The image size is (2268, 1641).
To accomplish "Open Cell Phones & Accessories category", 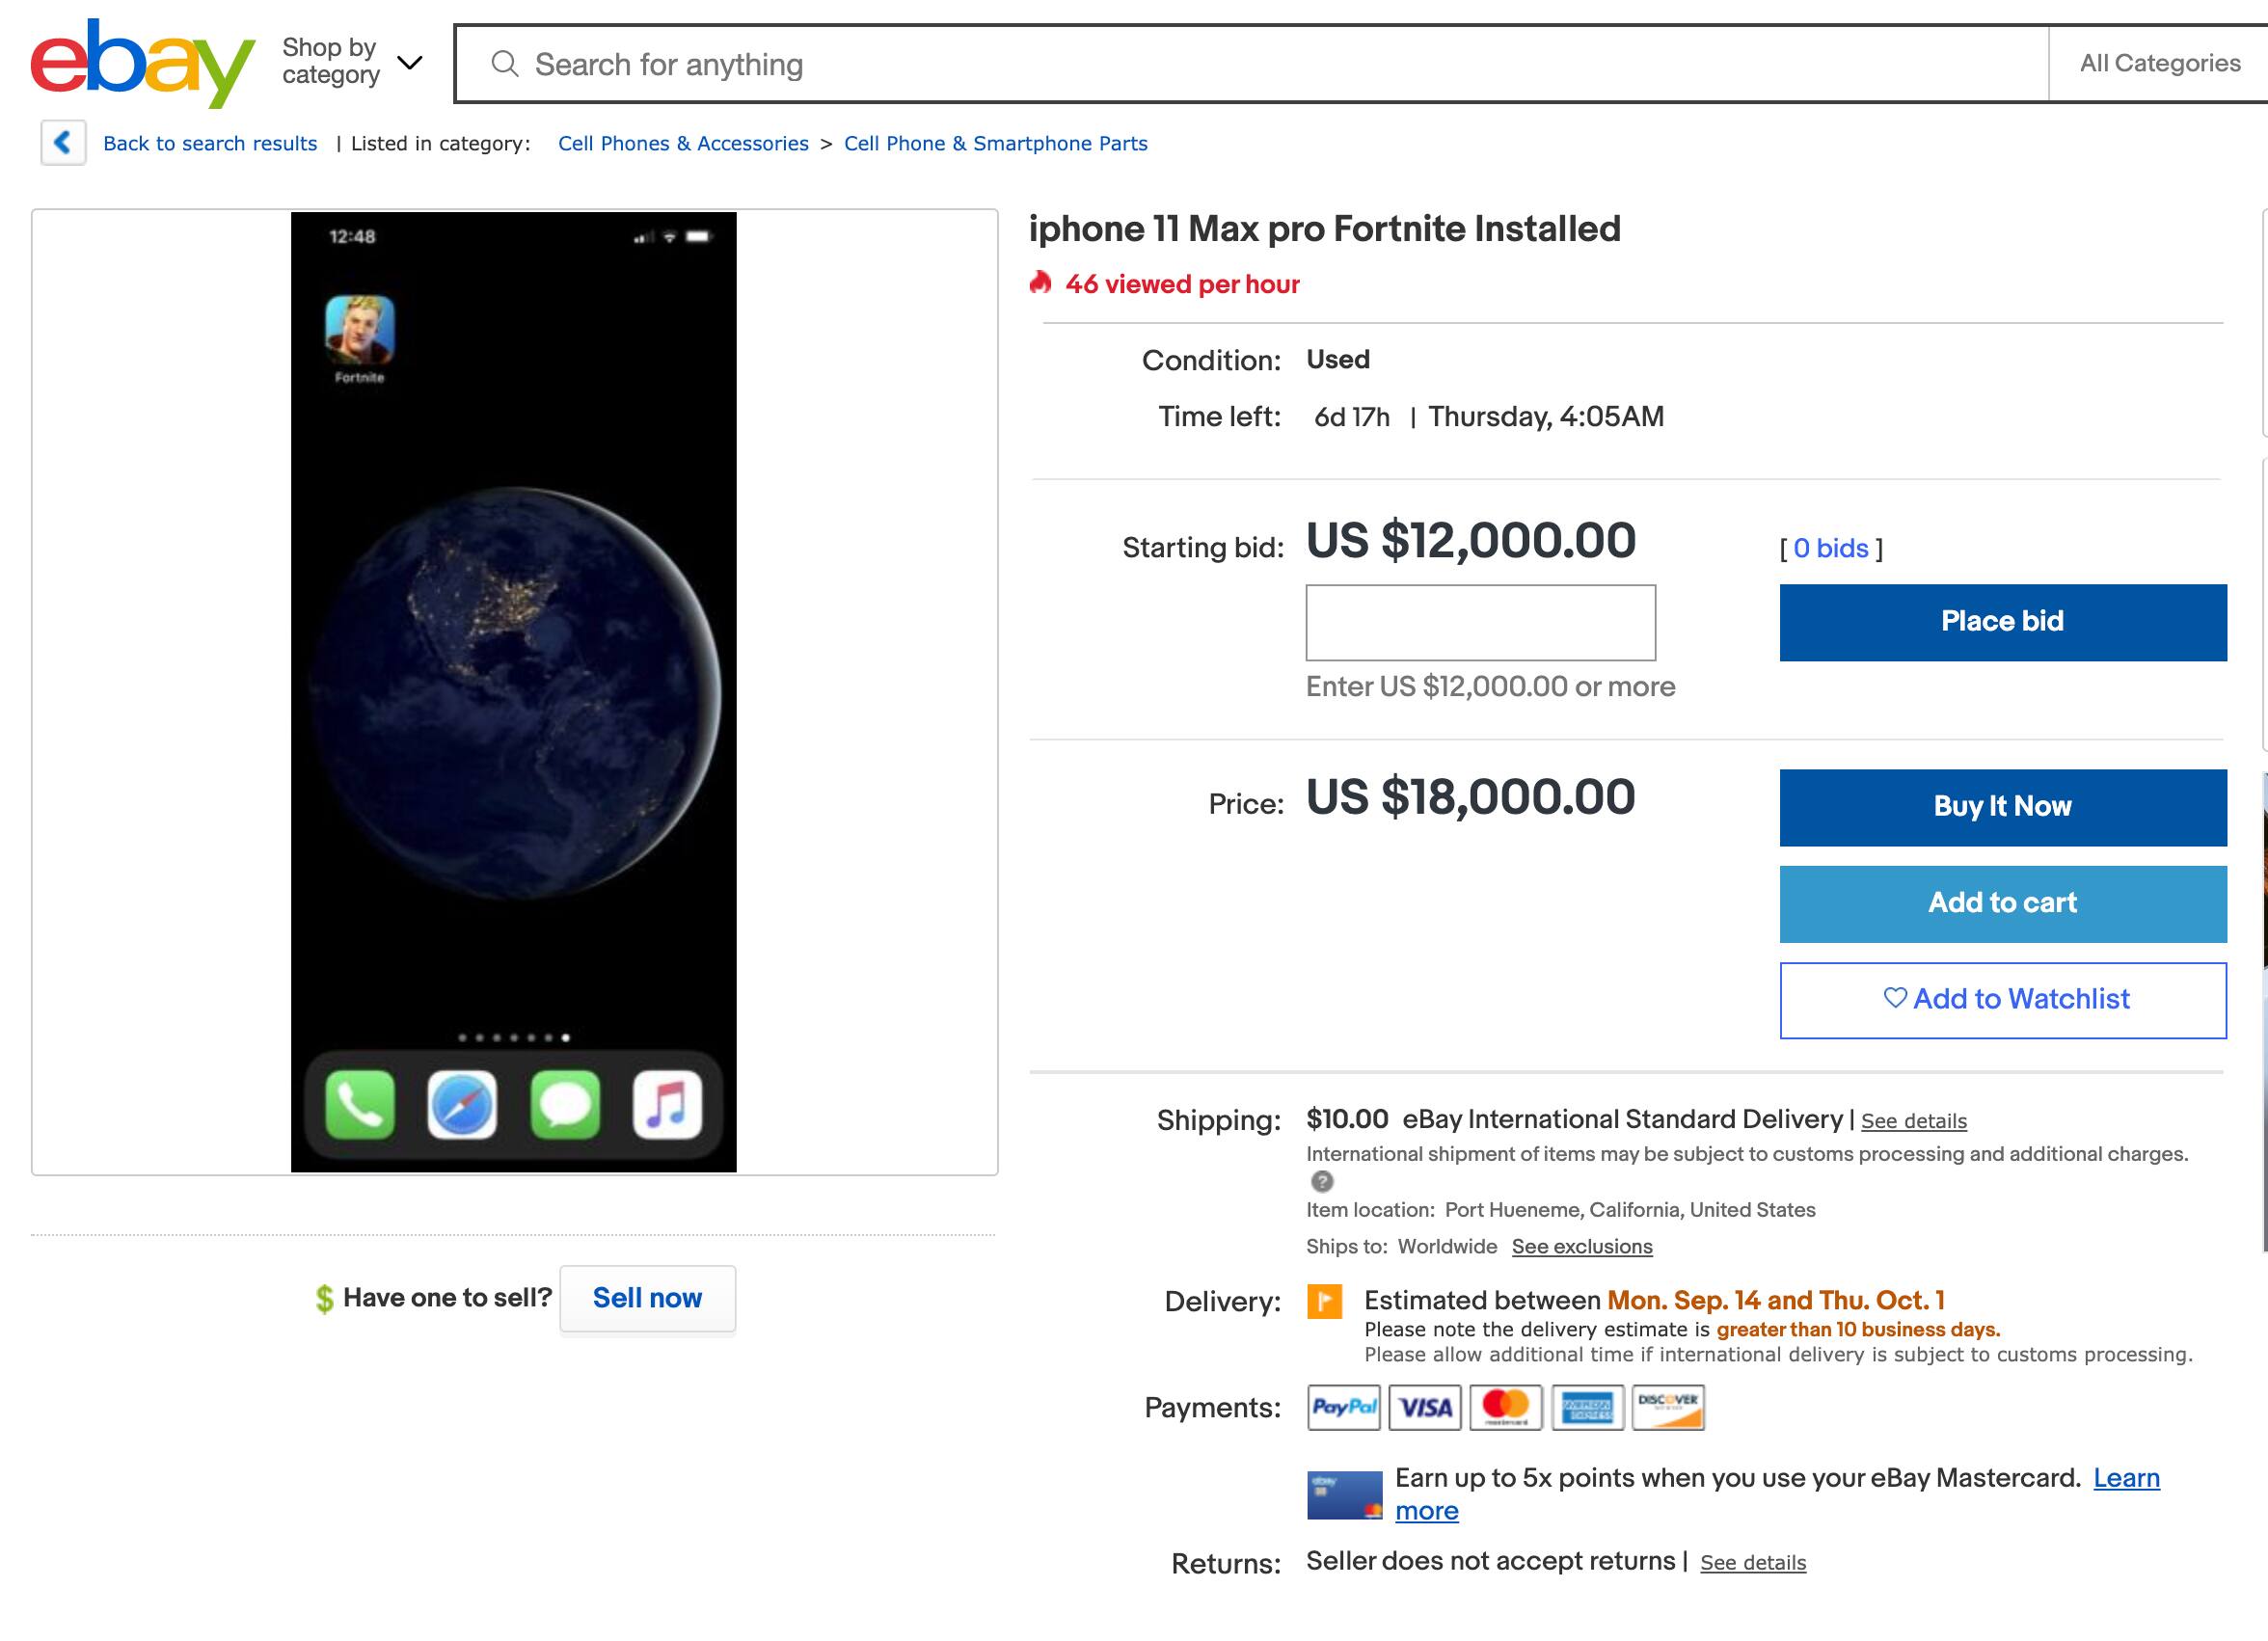I will tap(683, 143).
